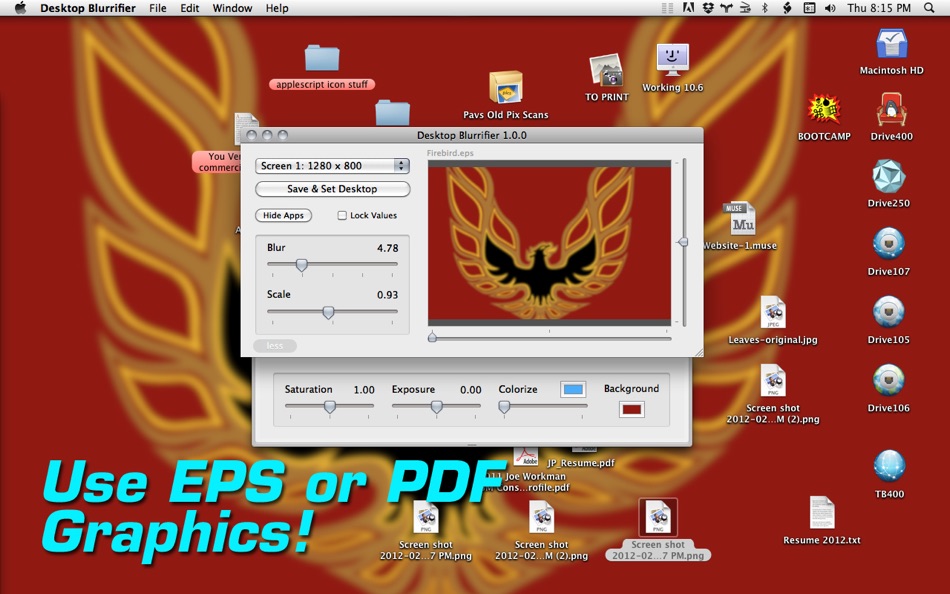Click the vertical slider beside preview

[683, 242]
